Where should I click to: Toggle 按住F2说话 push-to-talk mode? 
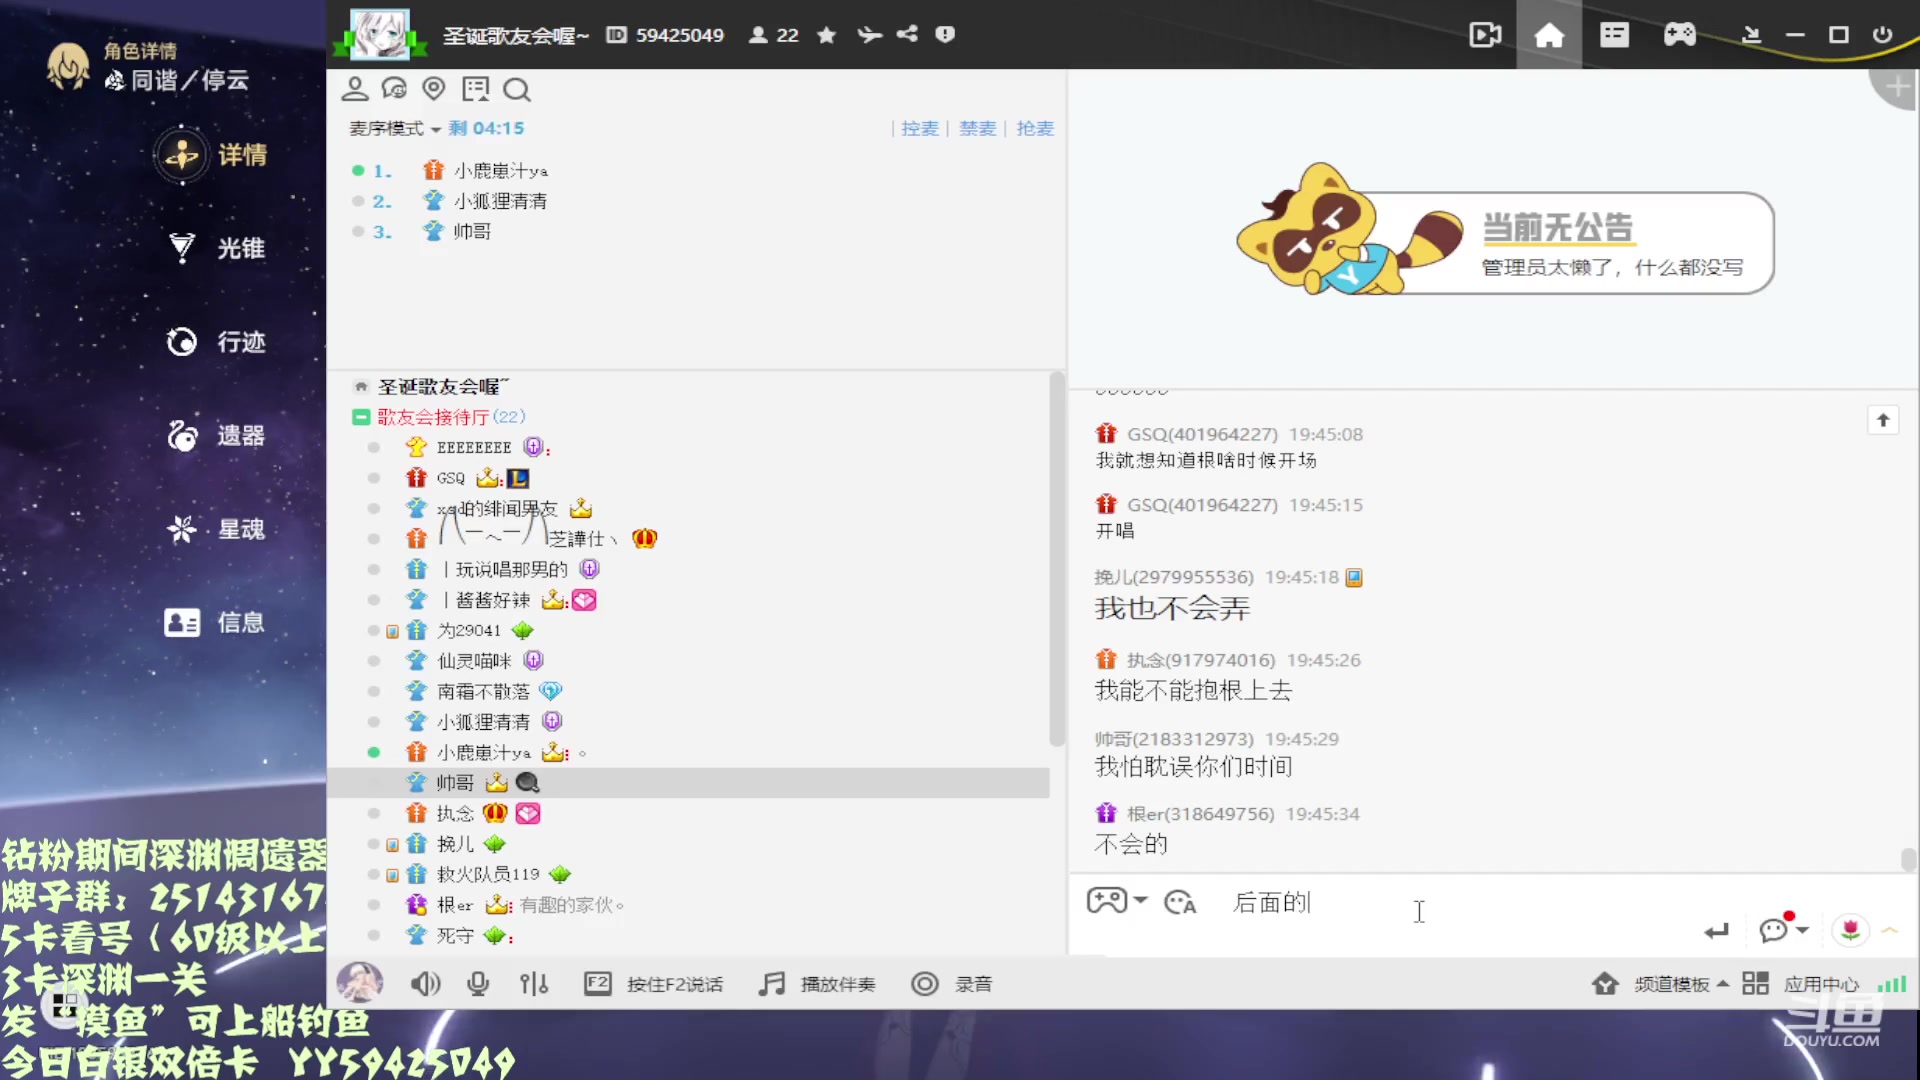point(653,984)
